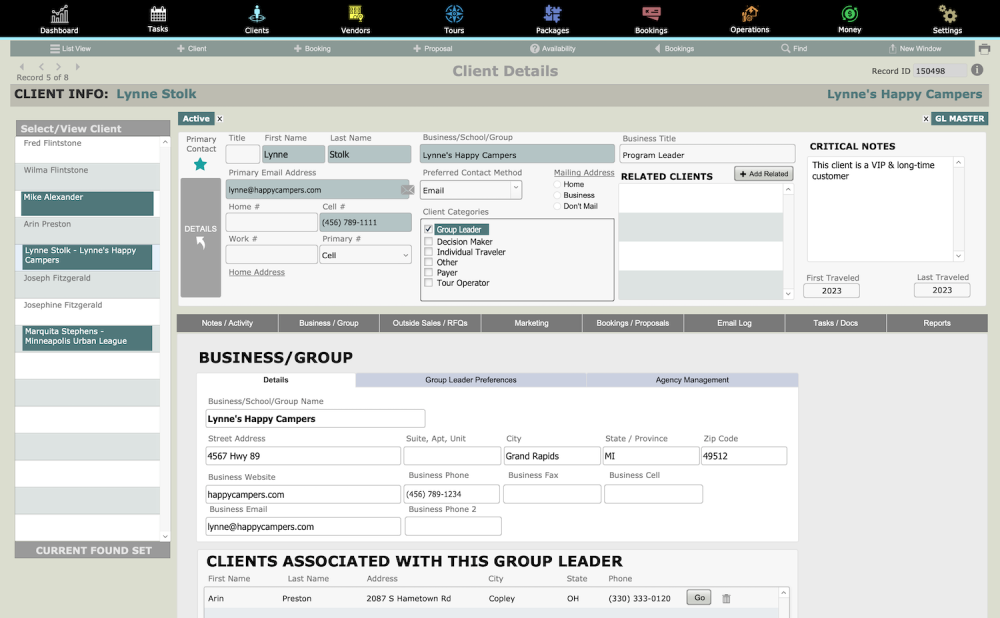Check the Decision Maker category
The image size is (1000, 618).
coord(429,242)
